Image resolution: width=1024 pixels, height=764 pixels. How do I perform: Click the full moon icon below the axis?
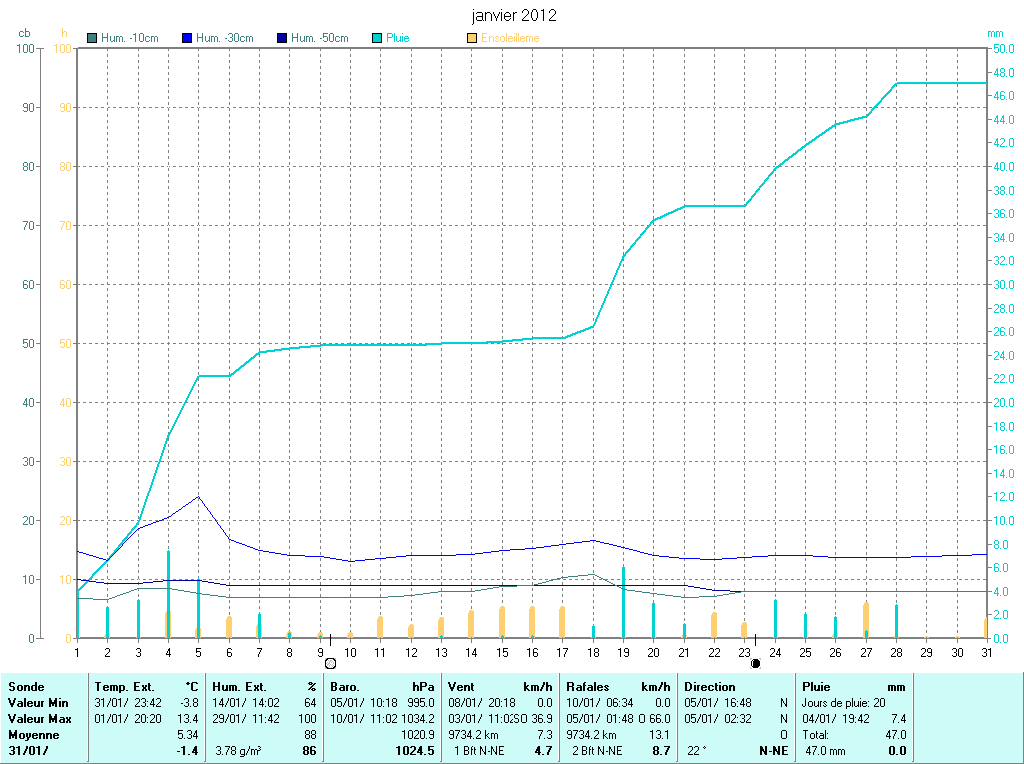(331, 663)
